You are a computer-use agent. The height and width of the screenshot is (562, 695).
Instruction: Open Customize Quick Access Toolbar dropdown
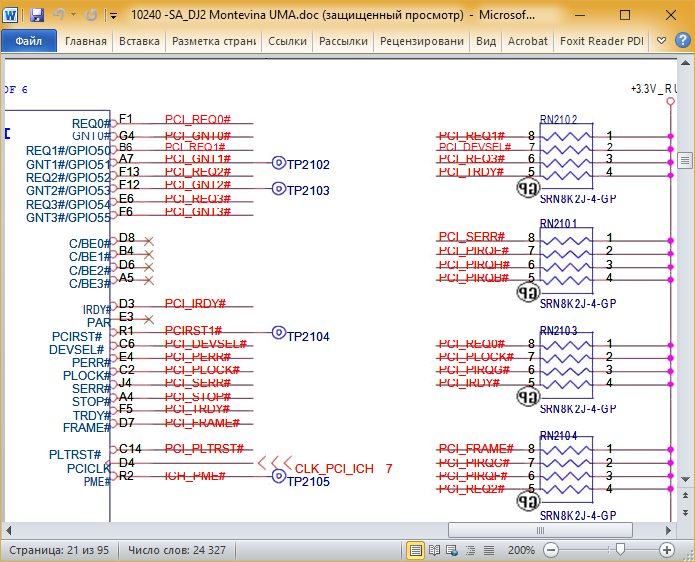[x=112, y=16]
